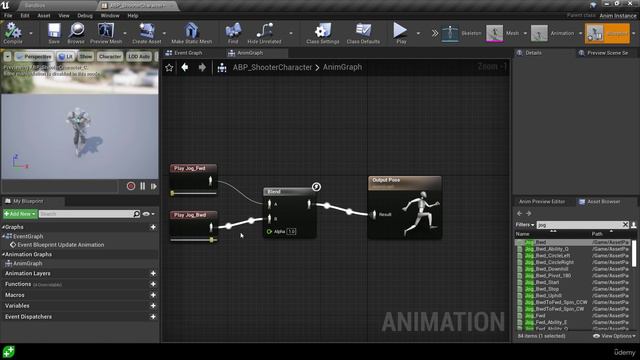Click the LOD Auto button
The height and width of the screenshot is (360, 640).
[139, 56]
